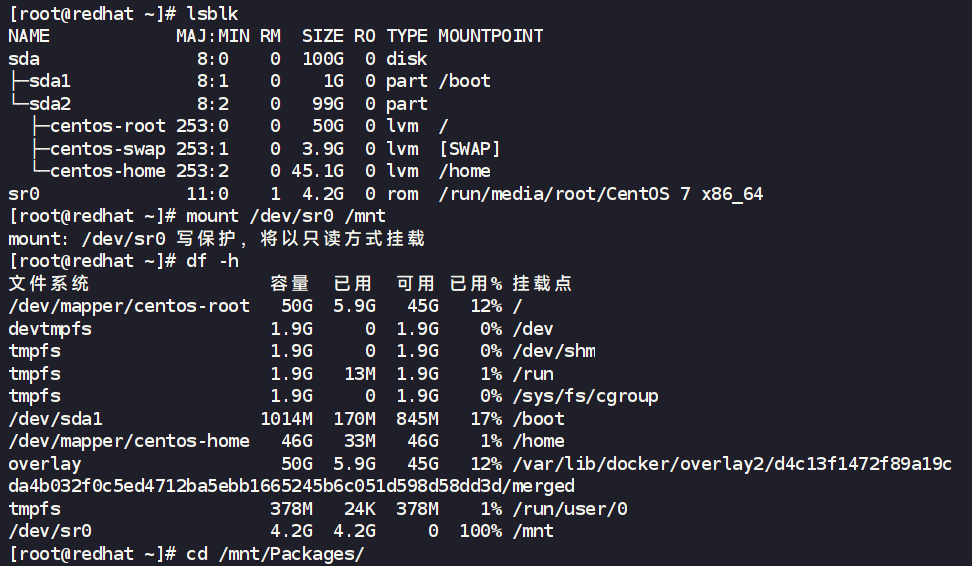
Task: Click the sda1 partition name
Action: (x=50, y=81)
